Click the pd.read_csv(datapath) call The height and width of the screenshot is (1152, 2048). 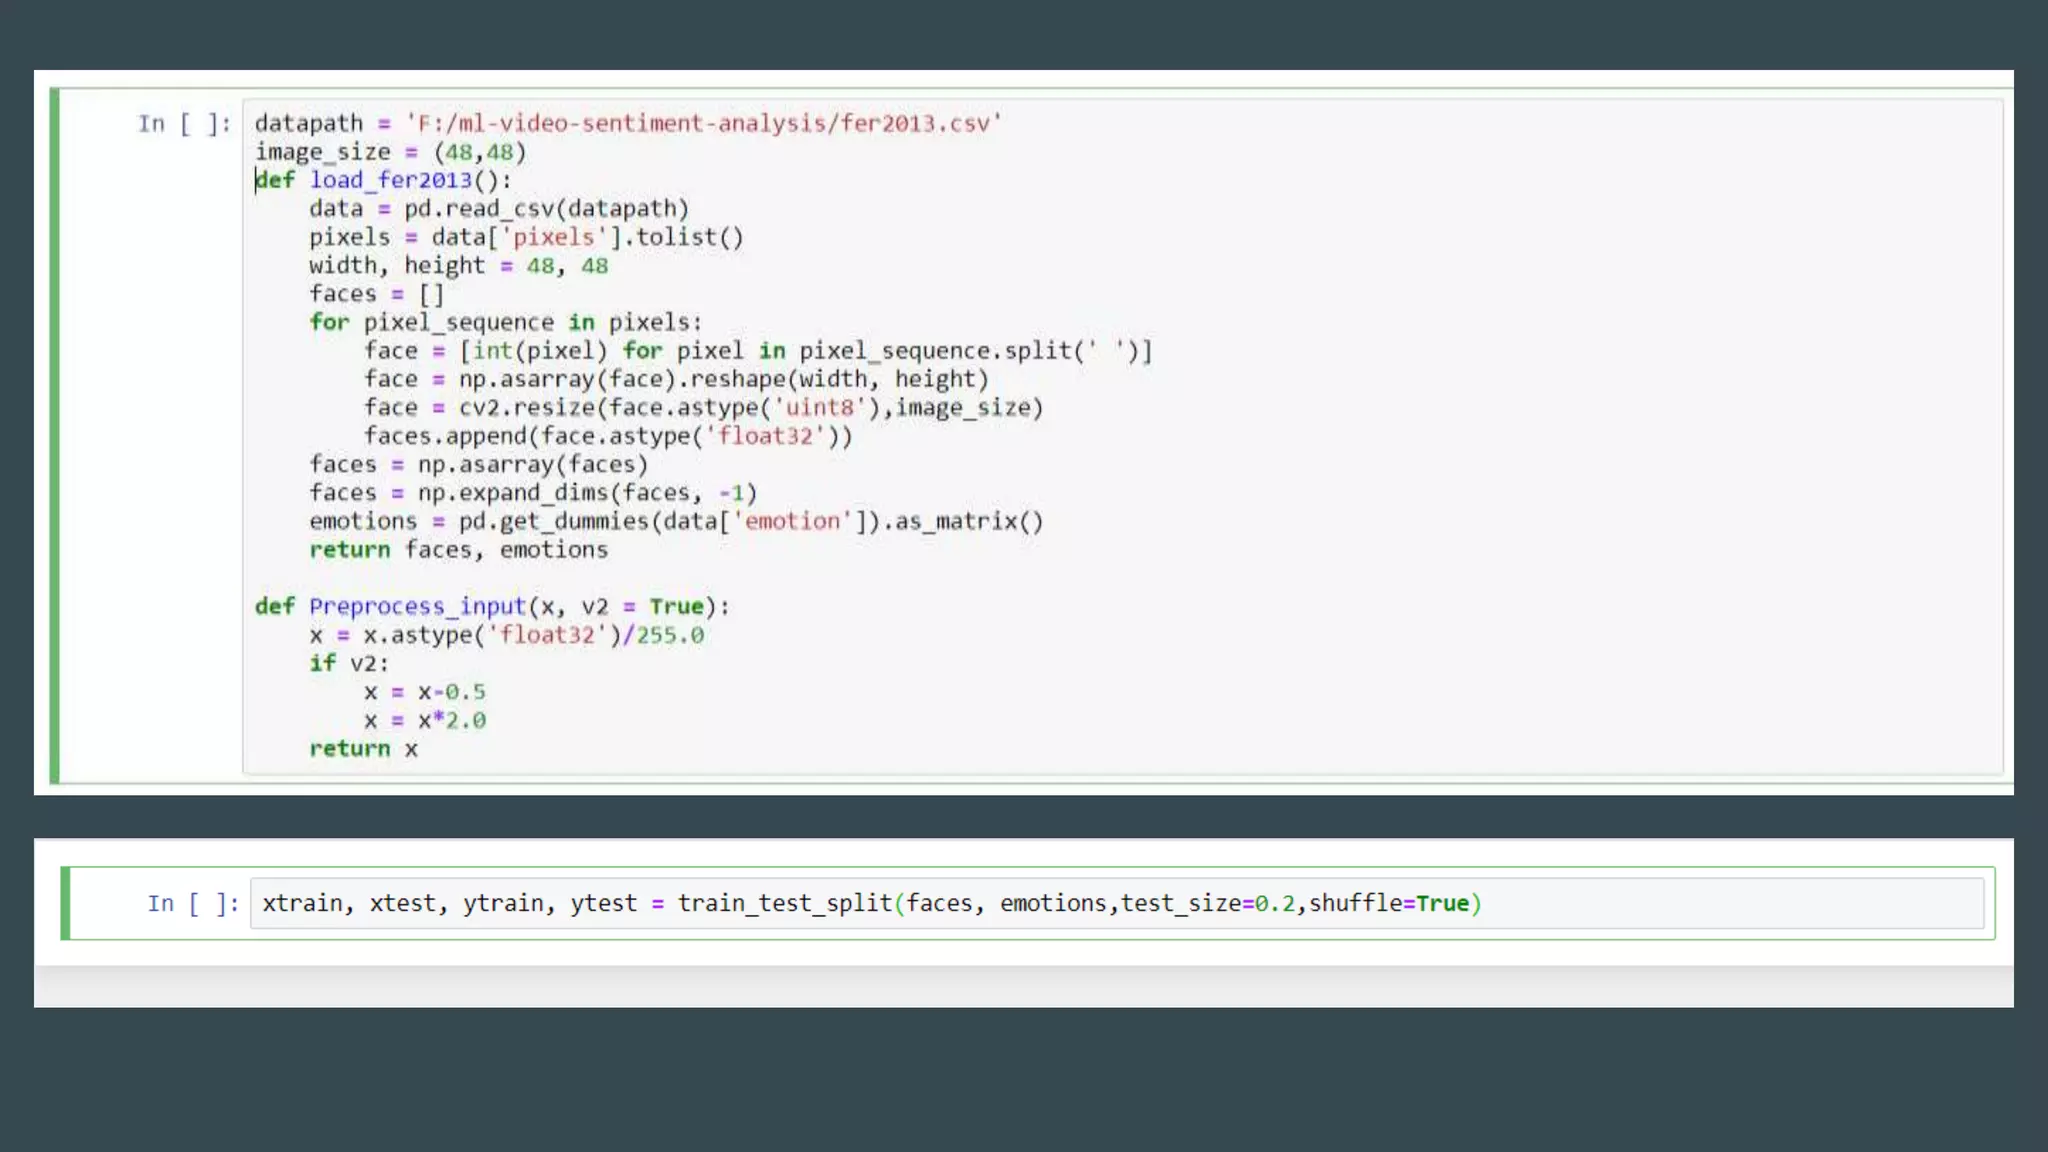546,209
